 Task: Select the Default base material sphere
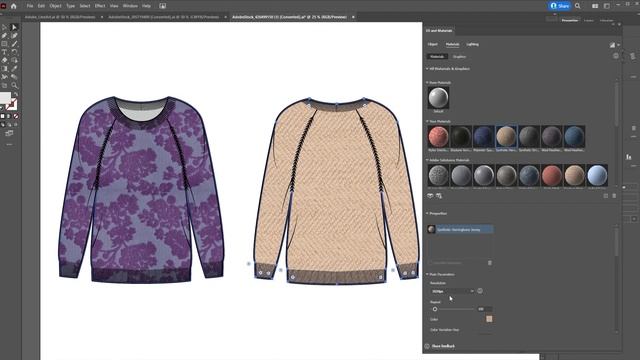[x=438, y=98]
